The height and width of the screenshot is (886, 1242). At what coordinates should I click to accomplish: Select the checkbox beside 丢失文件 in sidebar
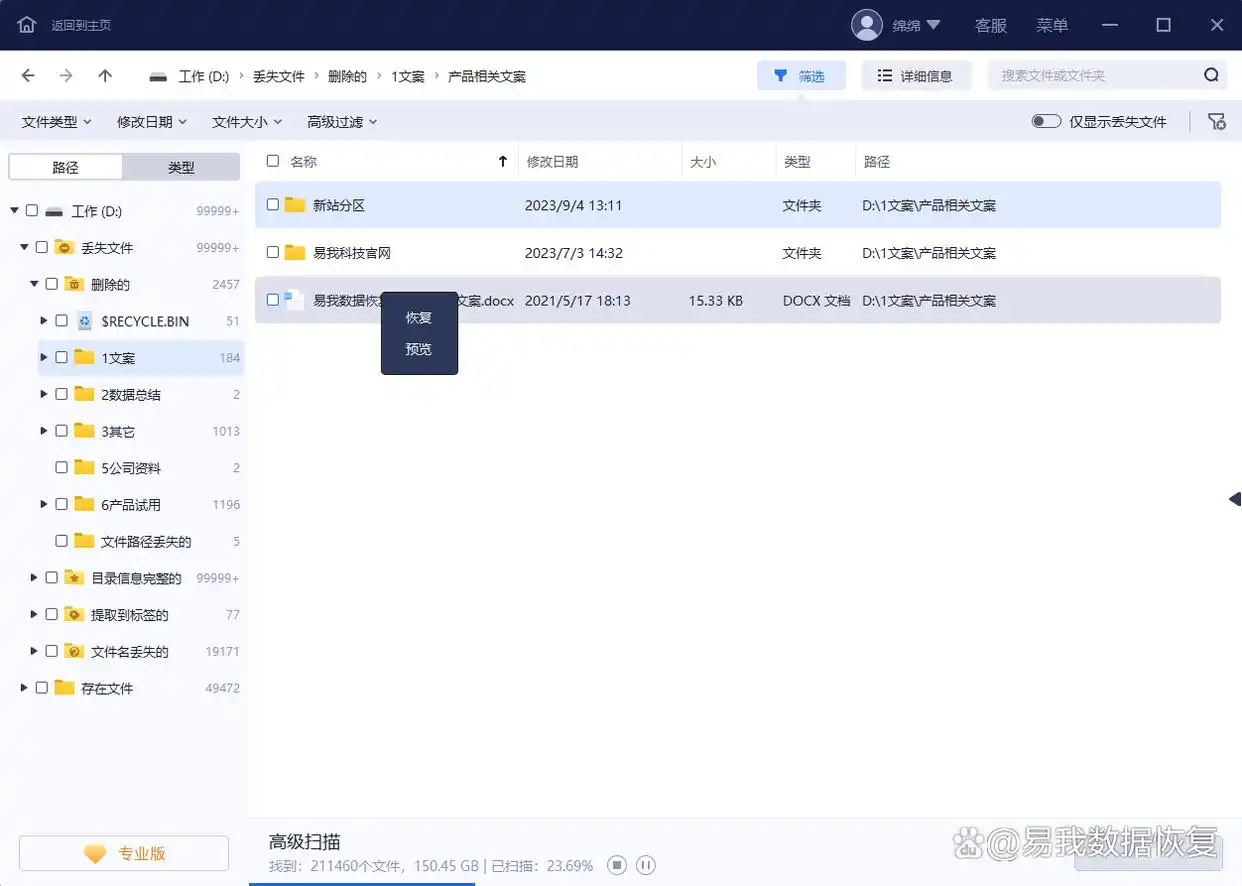pyautogui.click(x=44, y=247)
